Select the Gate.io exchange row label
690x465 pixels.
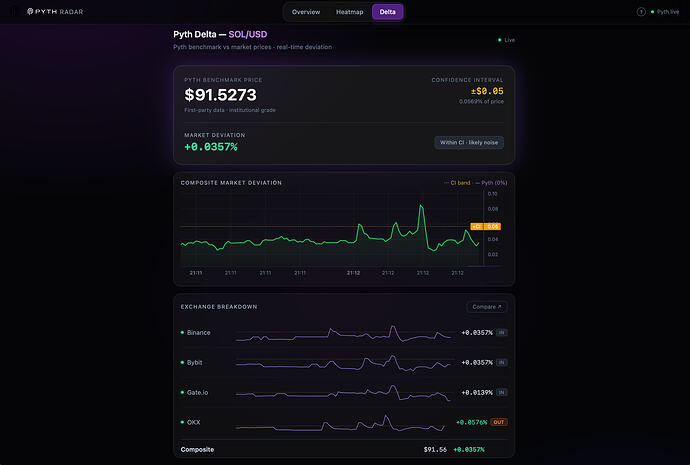click(x=198, y=392)
